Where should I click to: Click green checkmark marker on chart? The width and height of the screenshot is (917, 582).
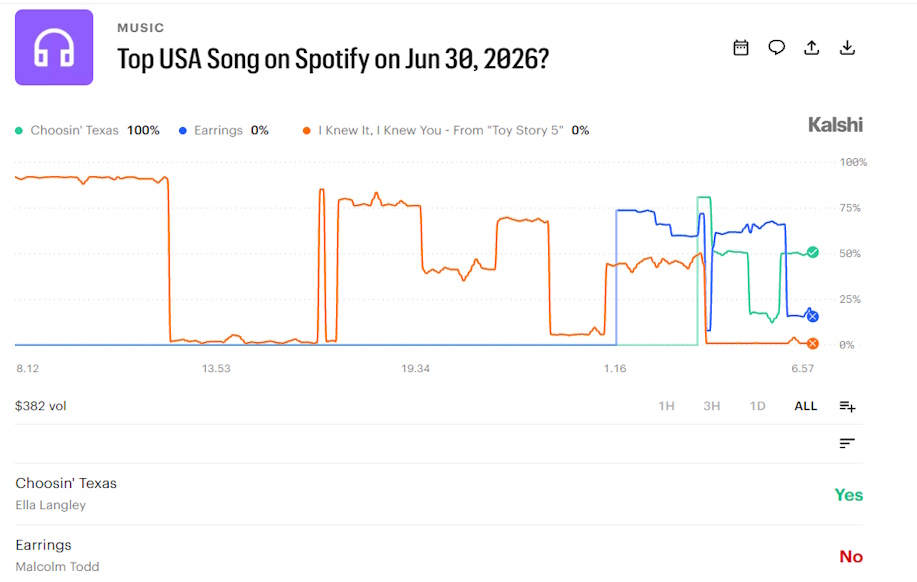click(813, 252)
